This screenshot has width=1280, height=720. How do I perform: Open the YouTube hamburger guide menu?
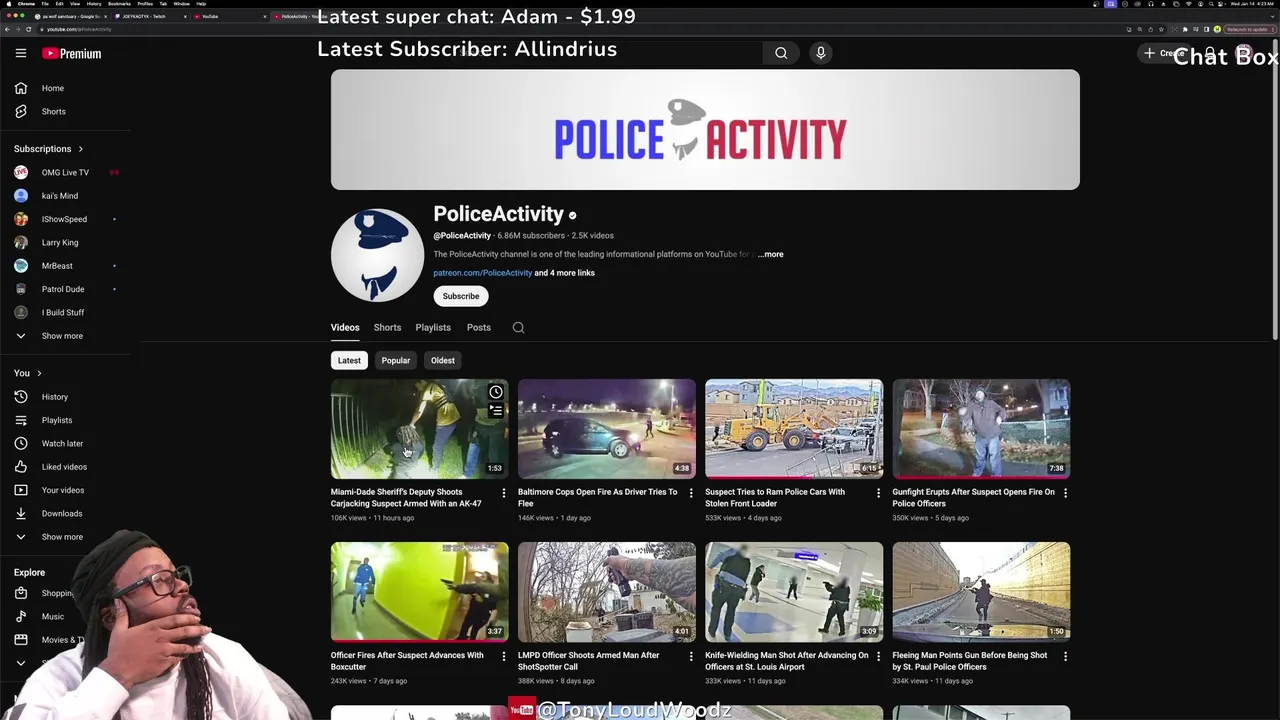pos(20,53)
